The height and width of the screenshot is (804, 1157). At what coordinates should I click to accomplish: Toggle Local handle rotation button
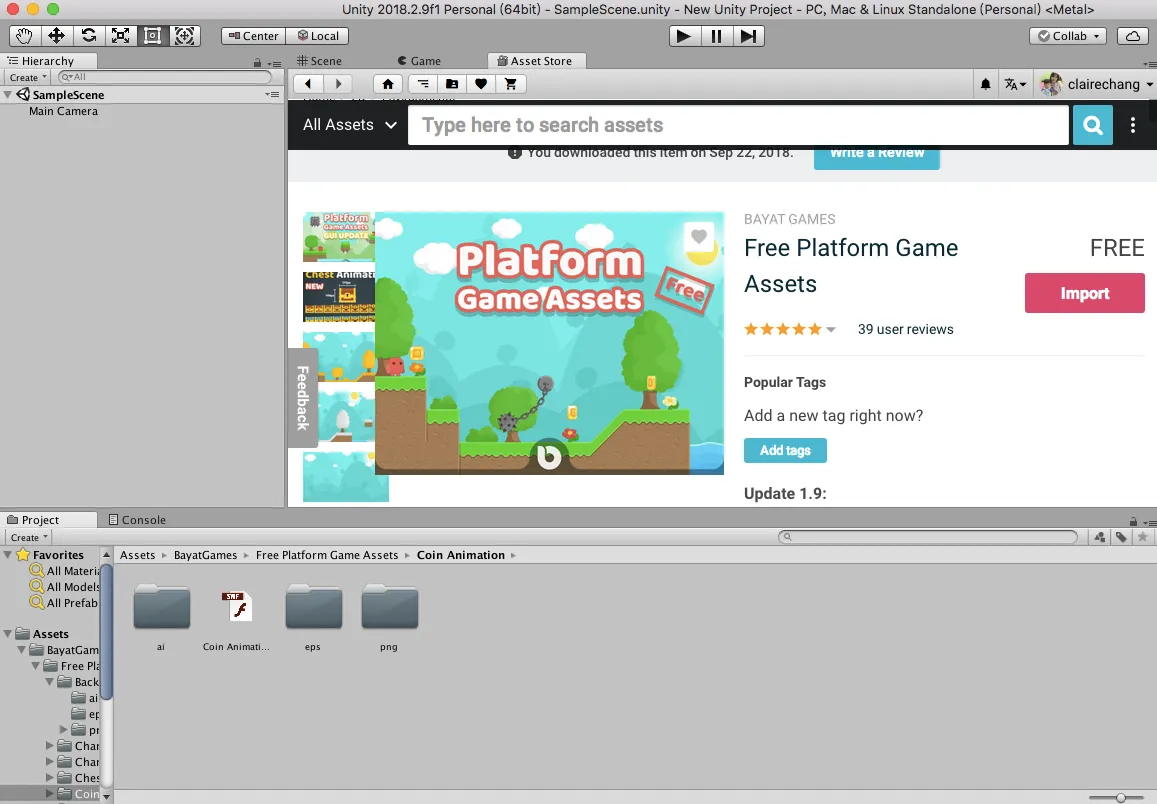click(x=317, y=35)
